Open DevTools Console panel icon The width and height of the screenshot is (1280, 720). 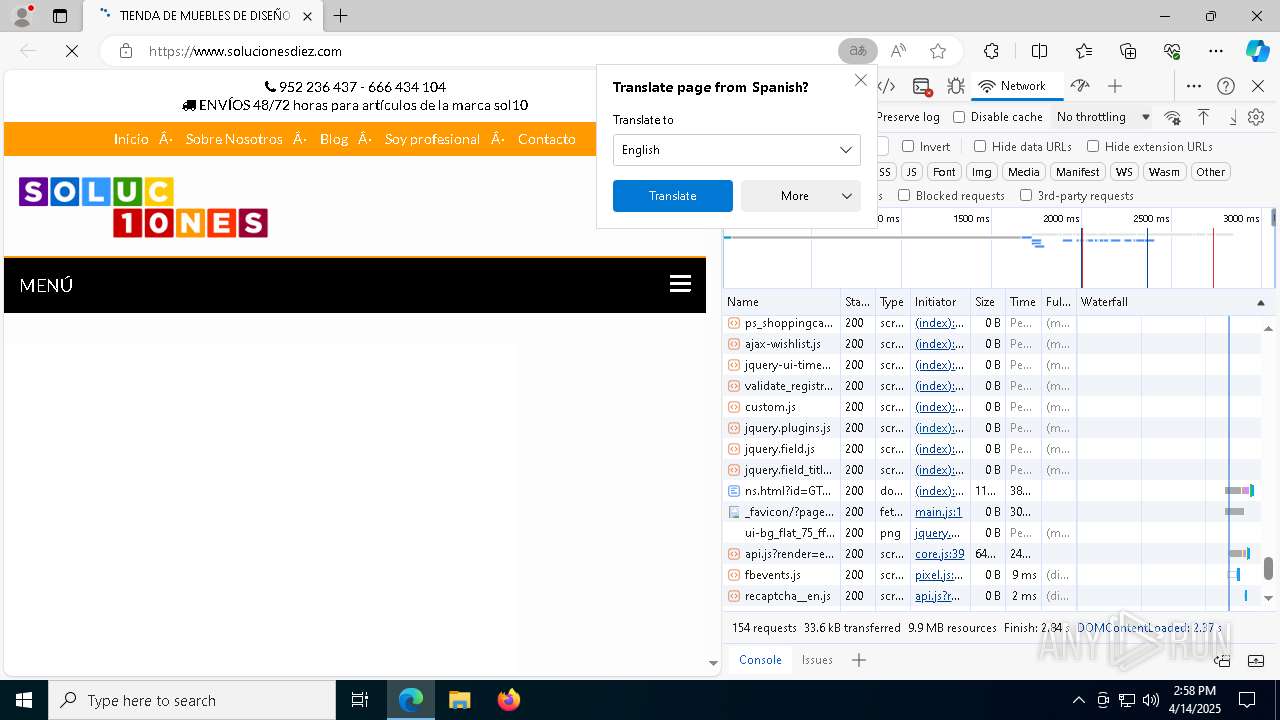(922, 86)
